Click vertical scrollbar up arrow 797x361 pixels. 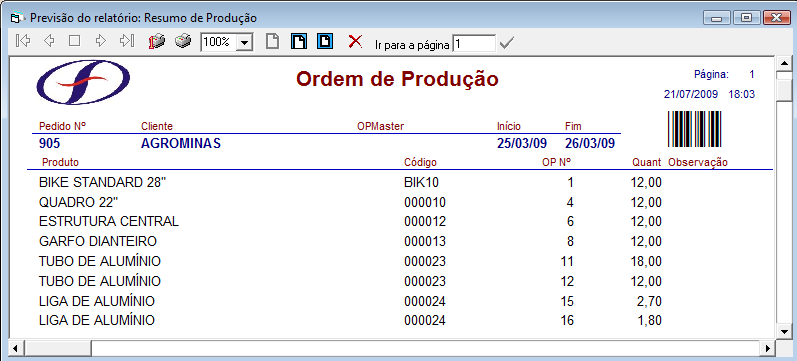point(784,64)
